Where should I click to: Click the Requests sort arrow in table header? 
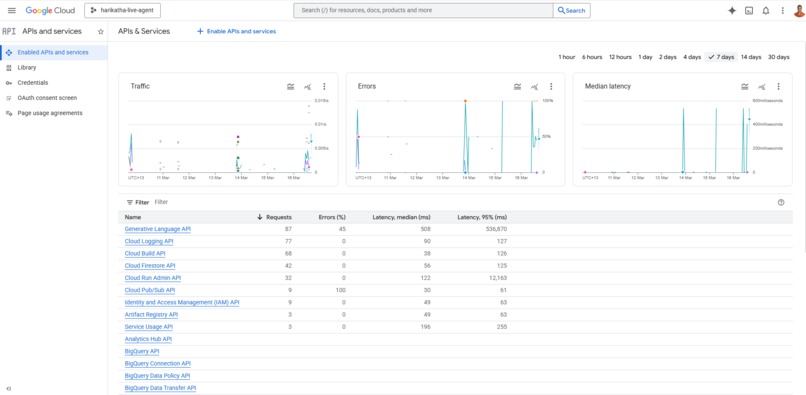pos(260,217)
